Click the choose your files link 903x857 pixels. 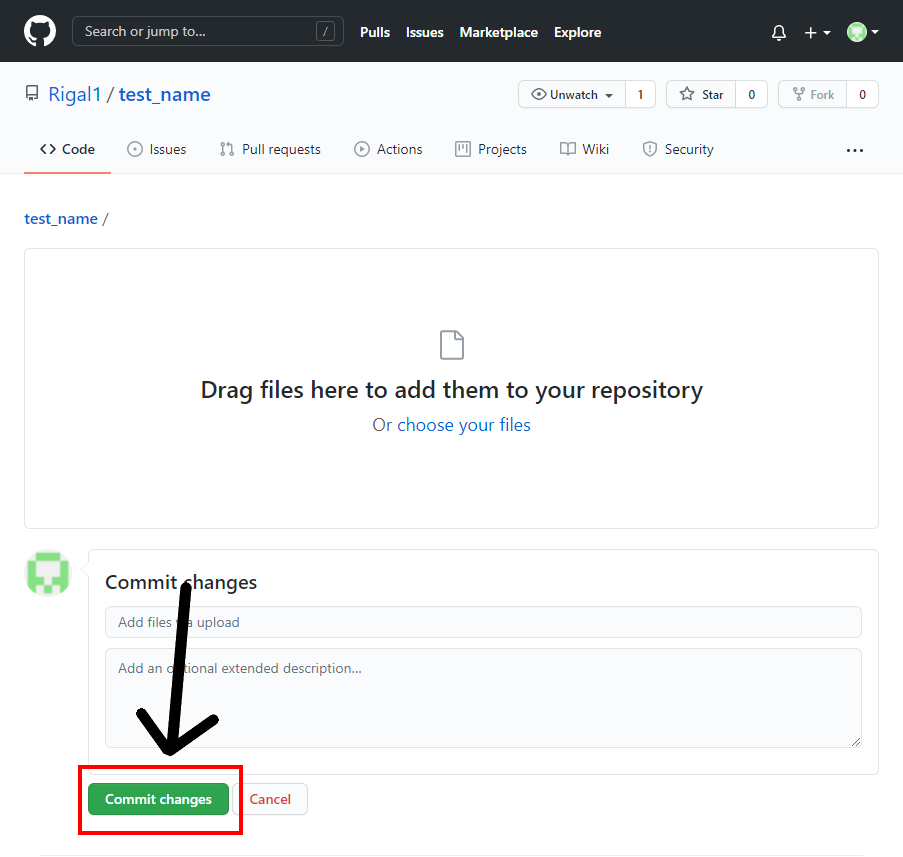(x=463, y=424)
